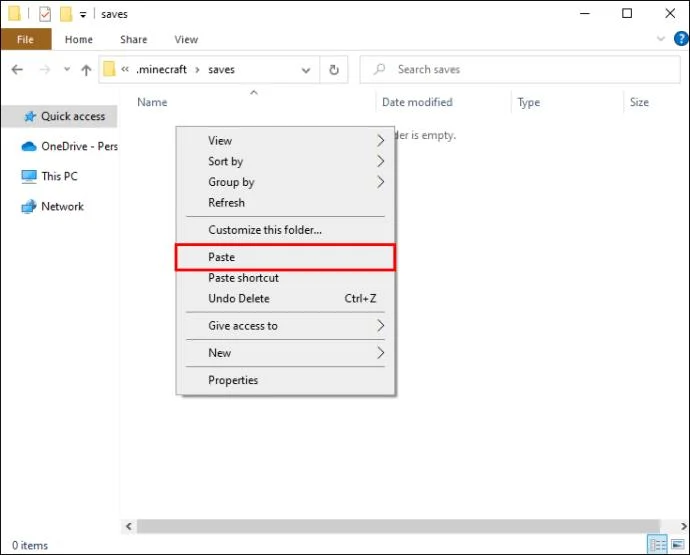The width and height of the screenshot is (690, 555).
Task: Switch to the Share ribbon tab
Action: [134, 39]
